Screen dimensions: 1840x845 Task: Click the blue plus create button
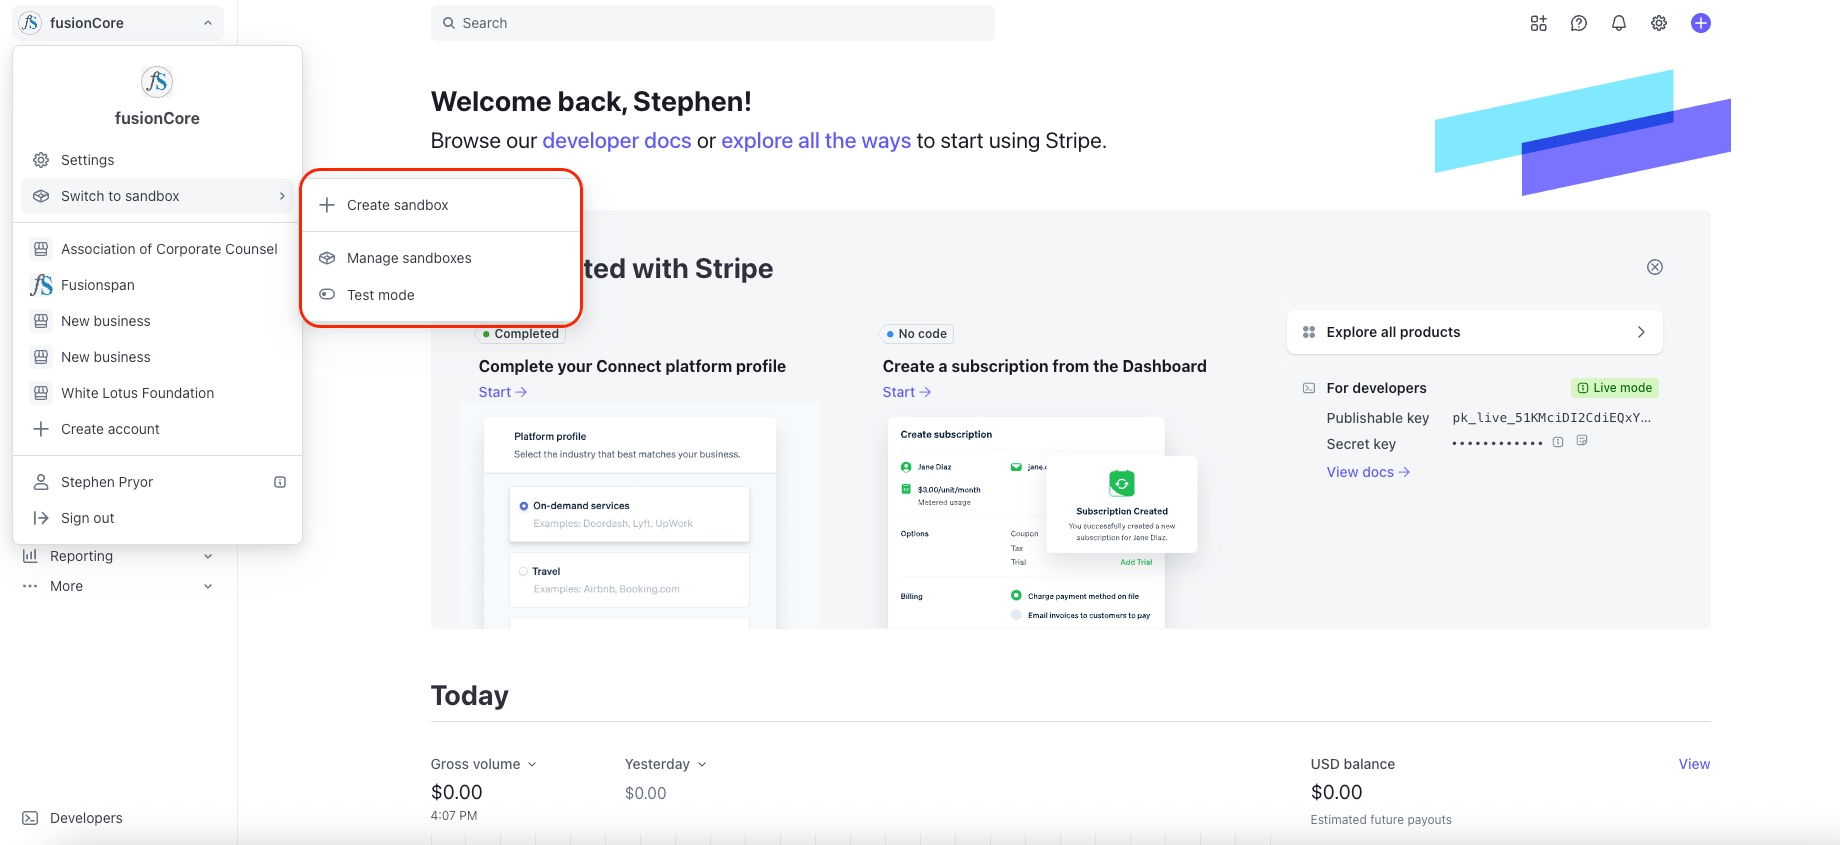pyautogui.click(x=1700, y=23)
